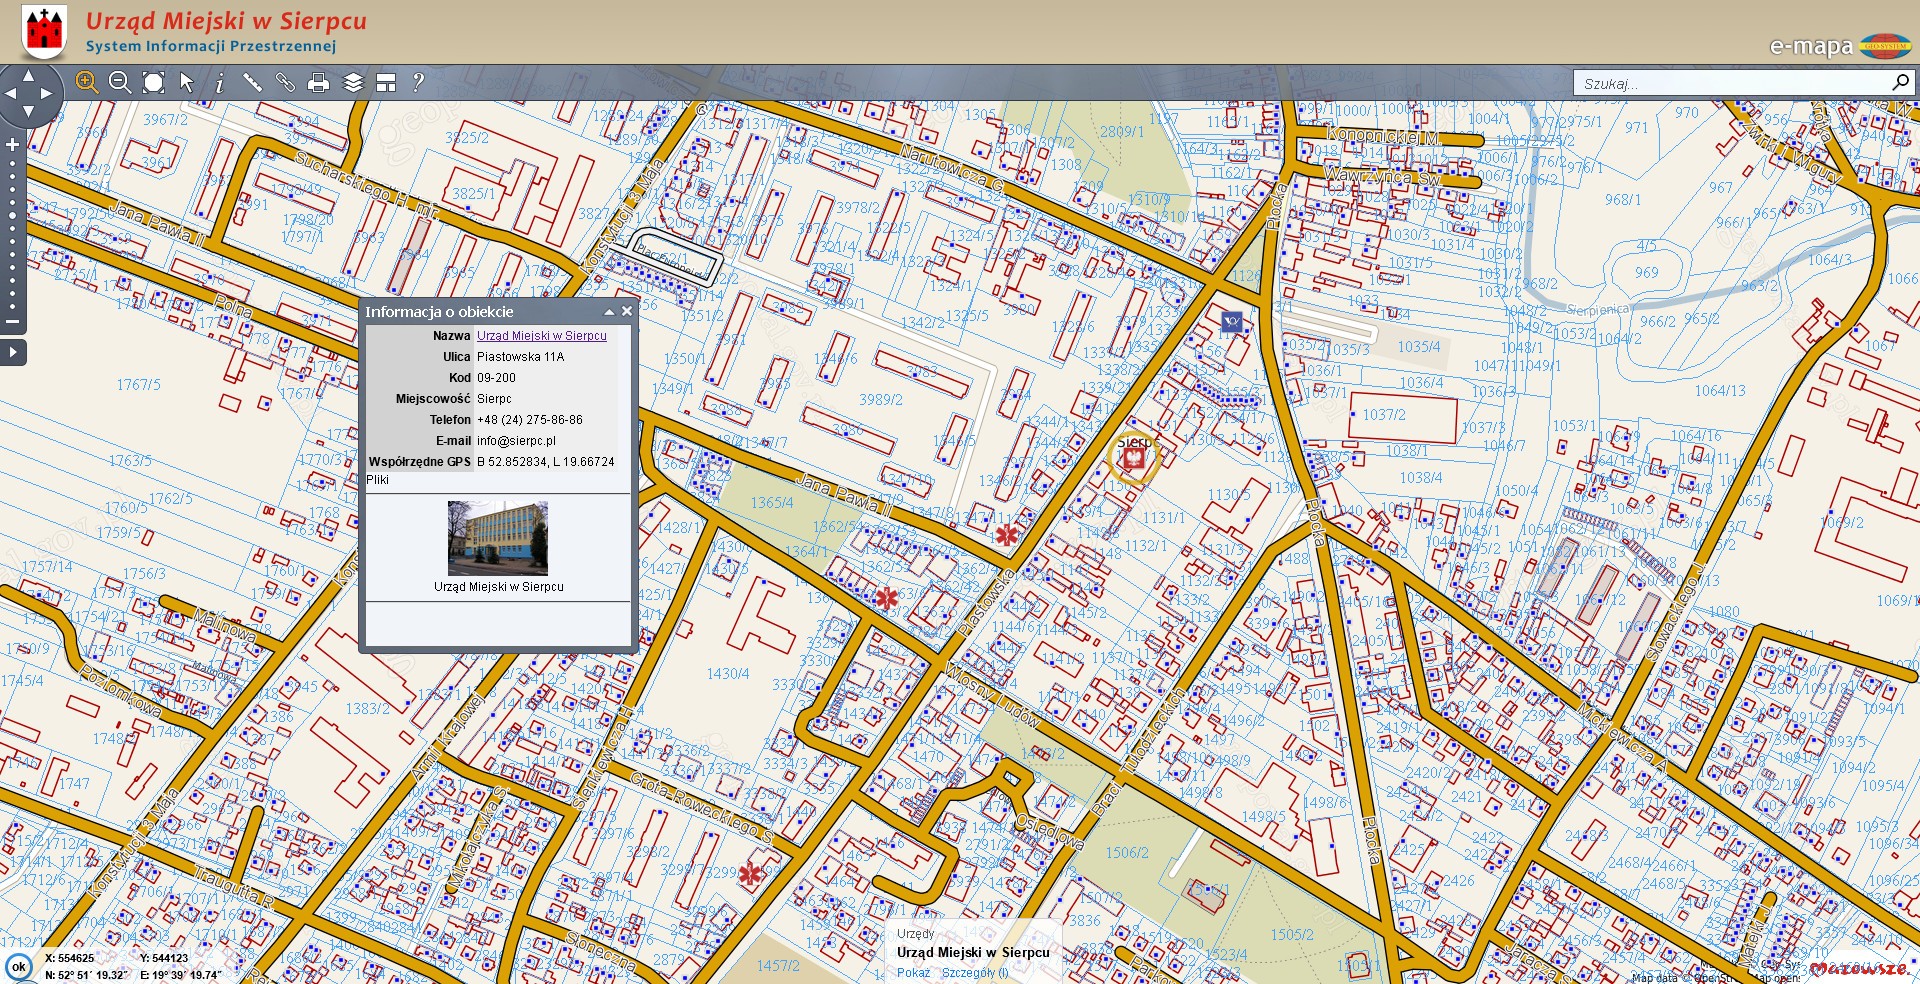Click the print map icon
Image resolution: width=1920 pixels, height=984 pixels.
tap(319, 83)
